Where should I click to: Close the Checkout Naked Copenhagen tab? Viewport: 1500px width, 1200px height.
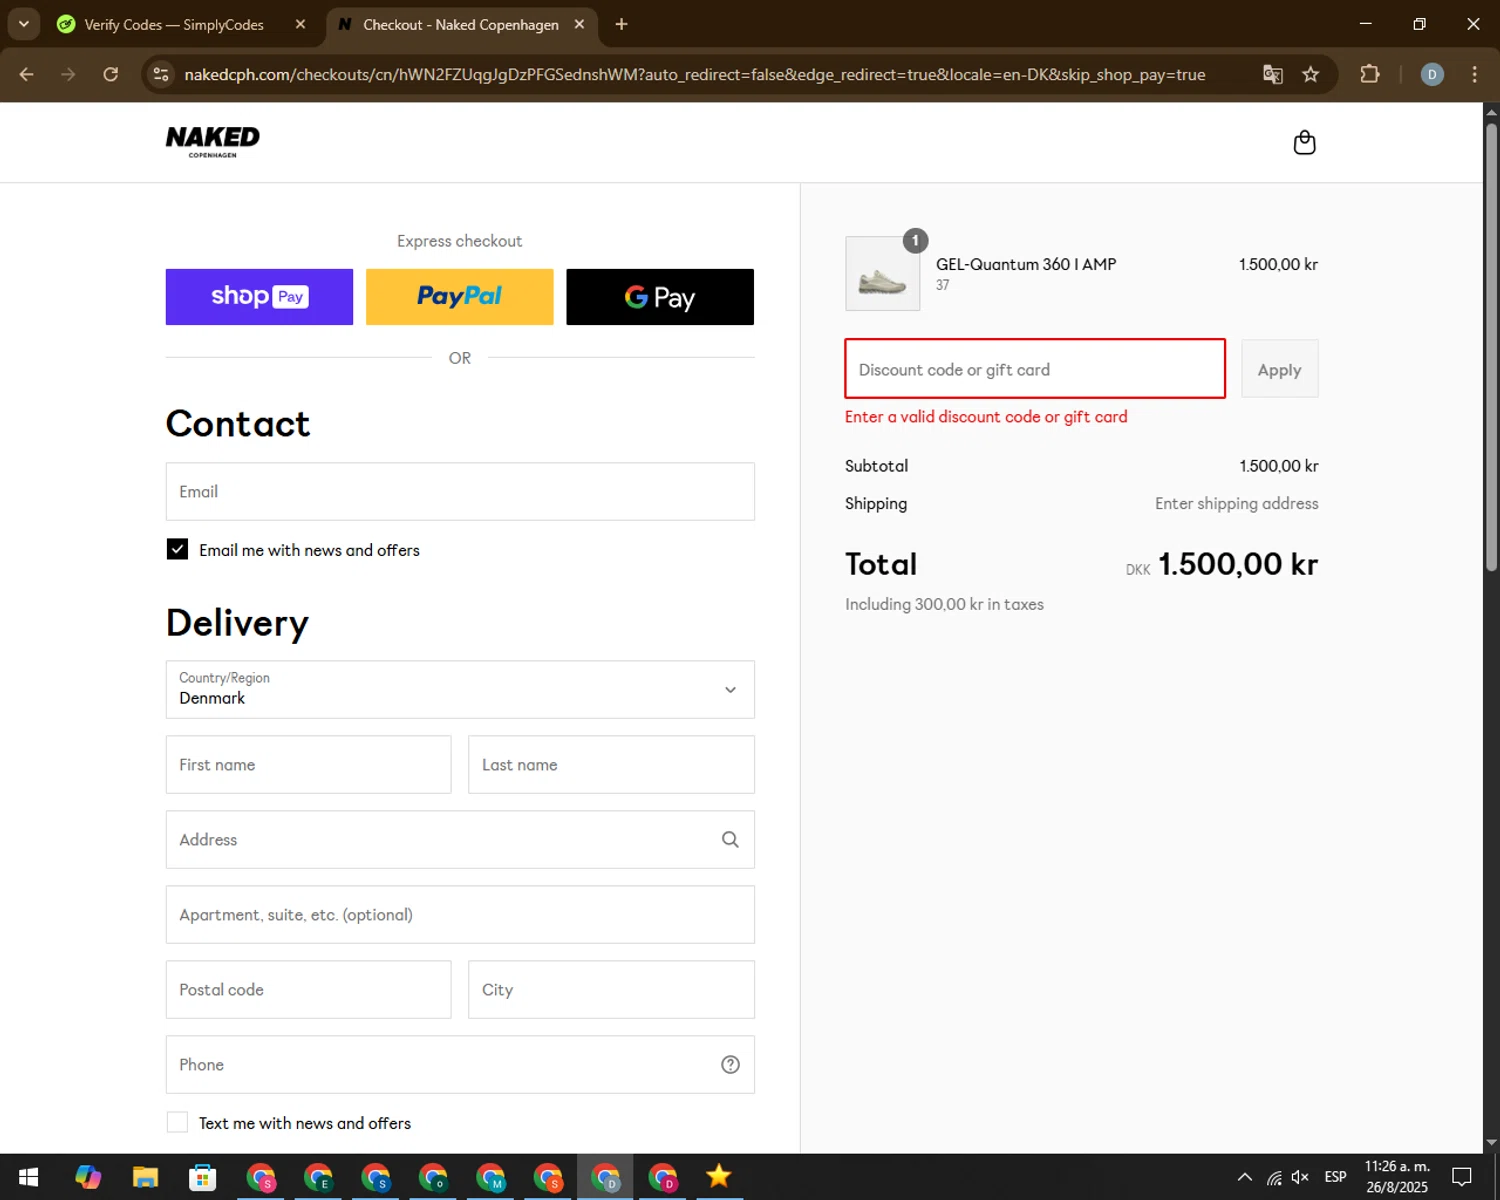pos(579,24)
